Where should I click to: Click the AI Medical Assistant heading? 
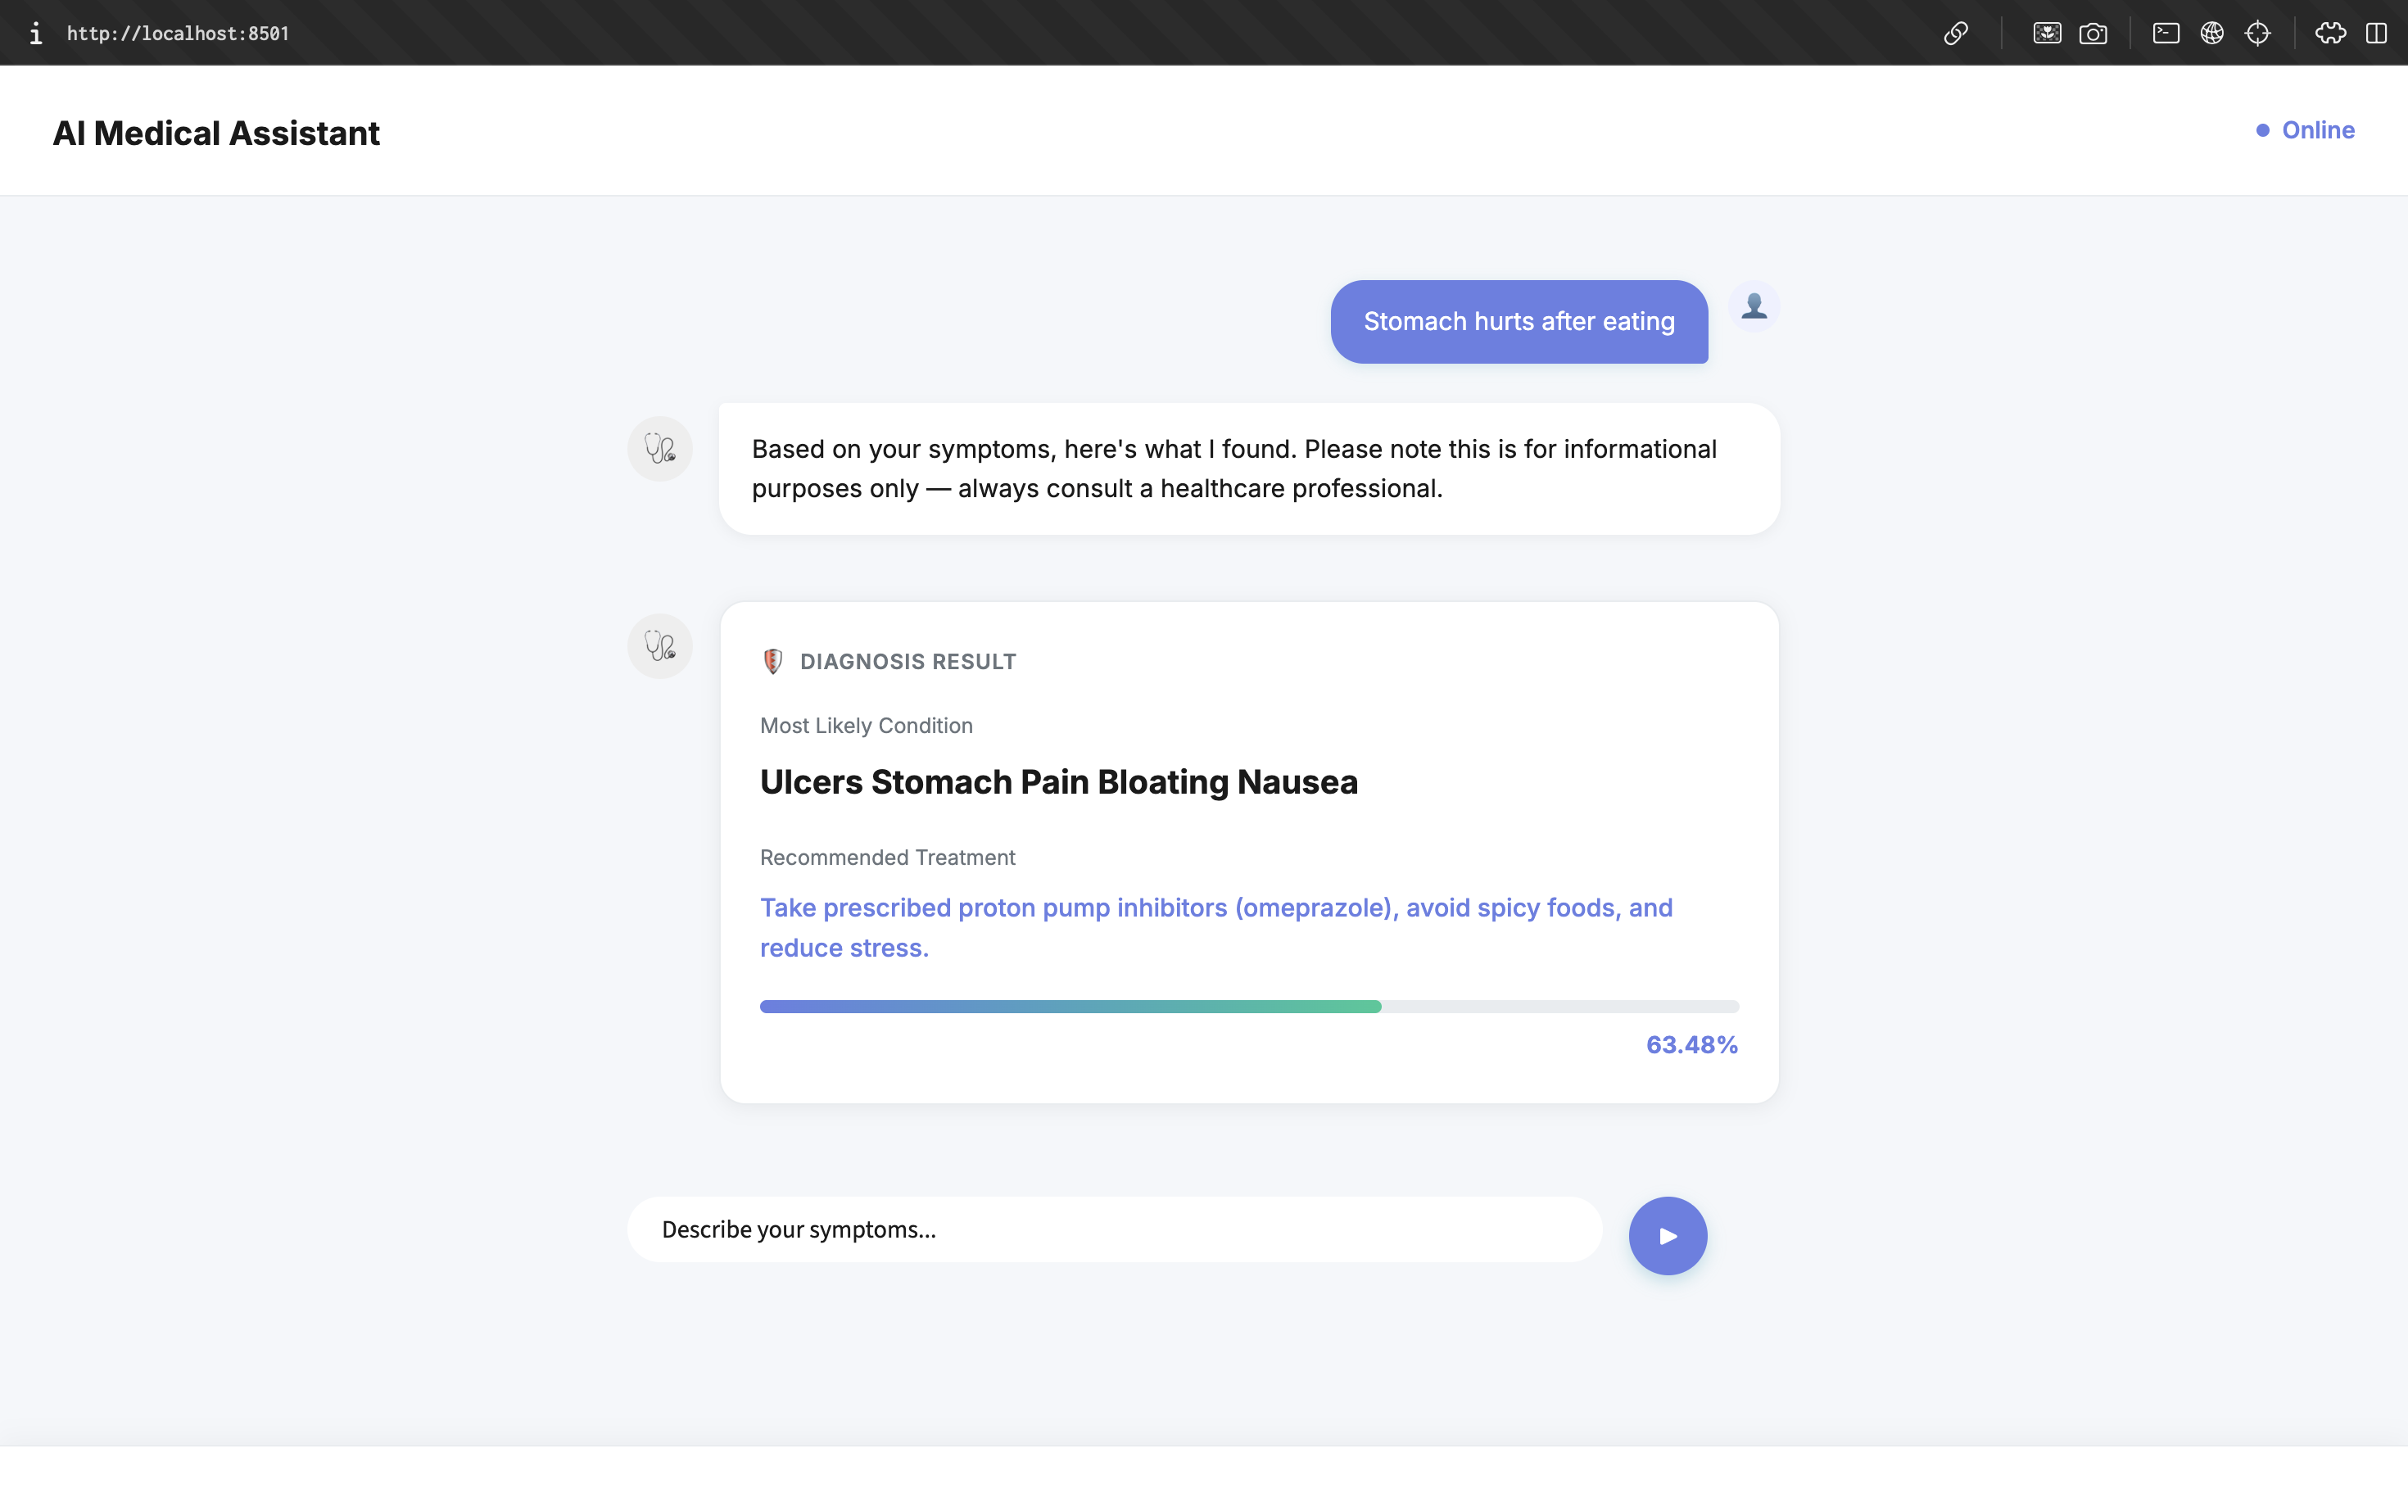pyautogui.click(x=216, y=131)
